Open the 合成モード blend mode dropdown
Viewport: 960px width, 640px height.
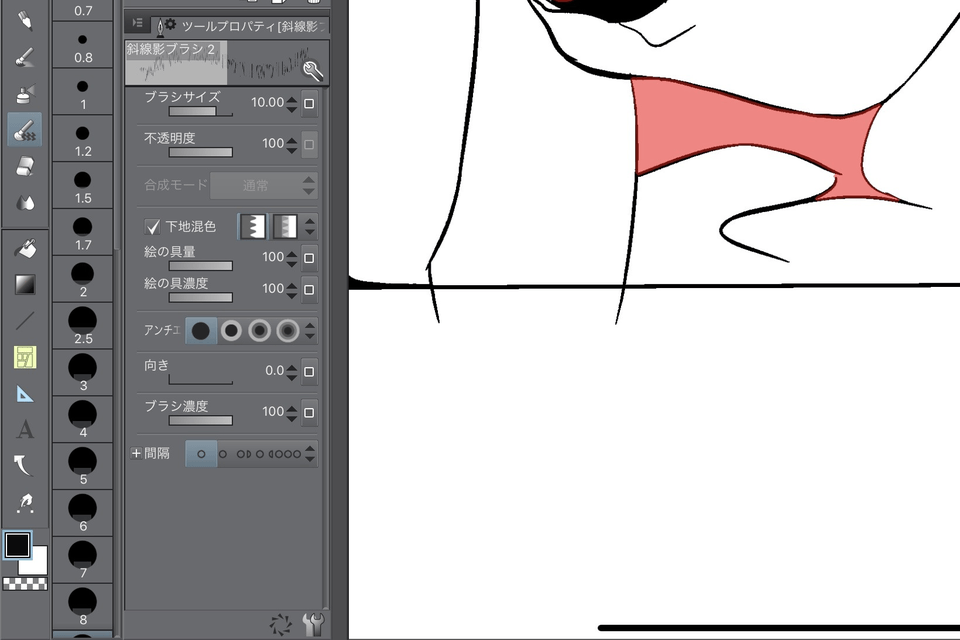pyautogui.click(x=263, y=186)
